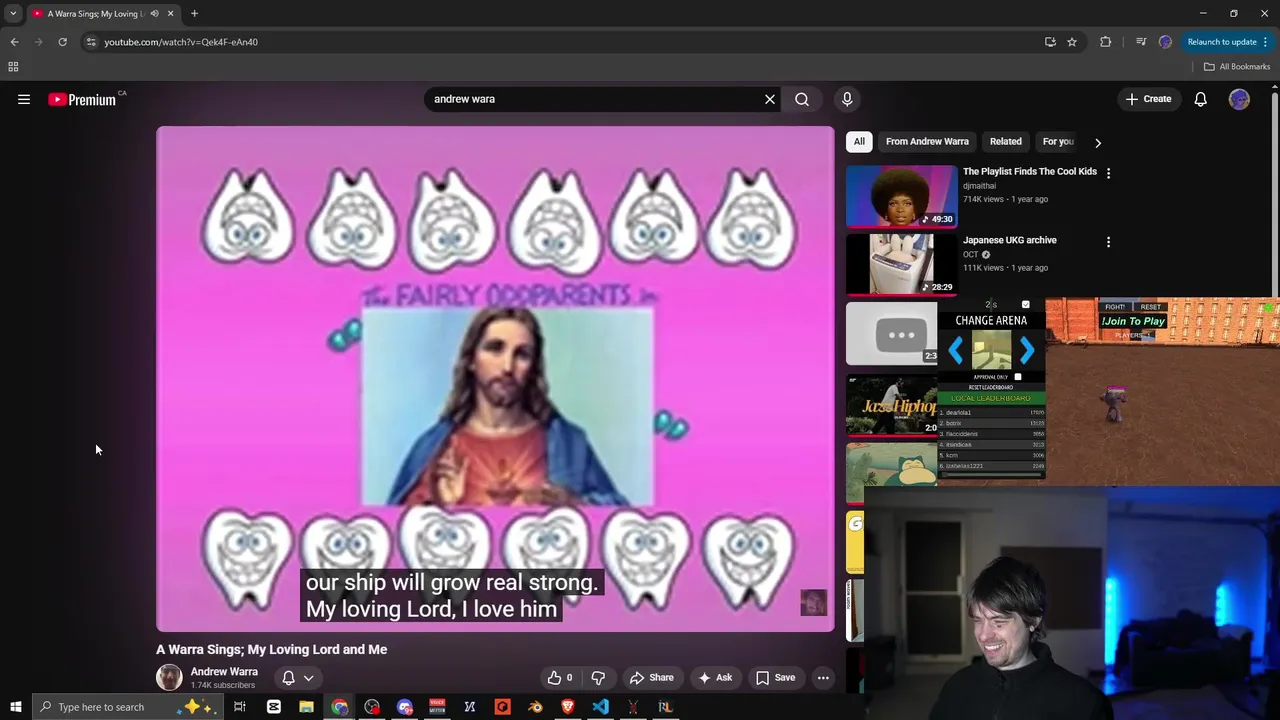This screenshot has height=720, width=1280.
Task: Click RESET in the game overlay
Action: 1151,307
